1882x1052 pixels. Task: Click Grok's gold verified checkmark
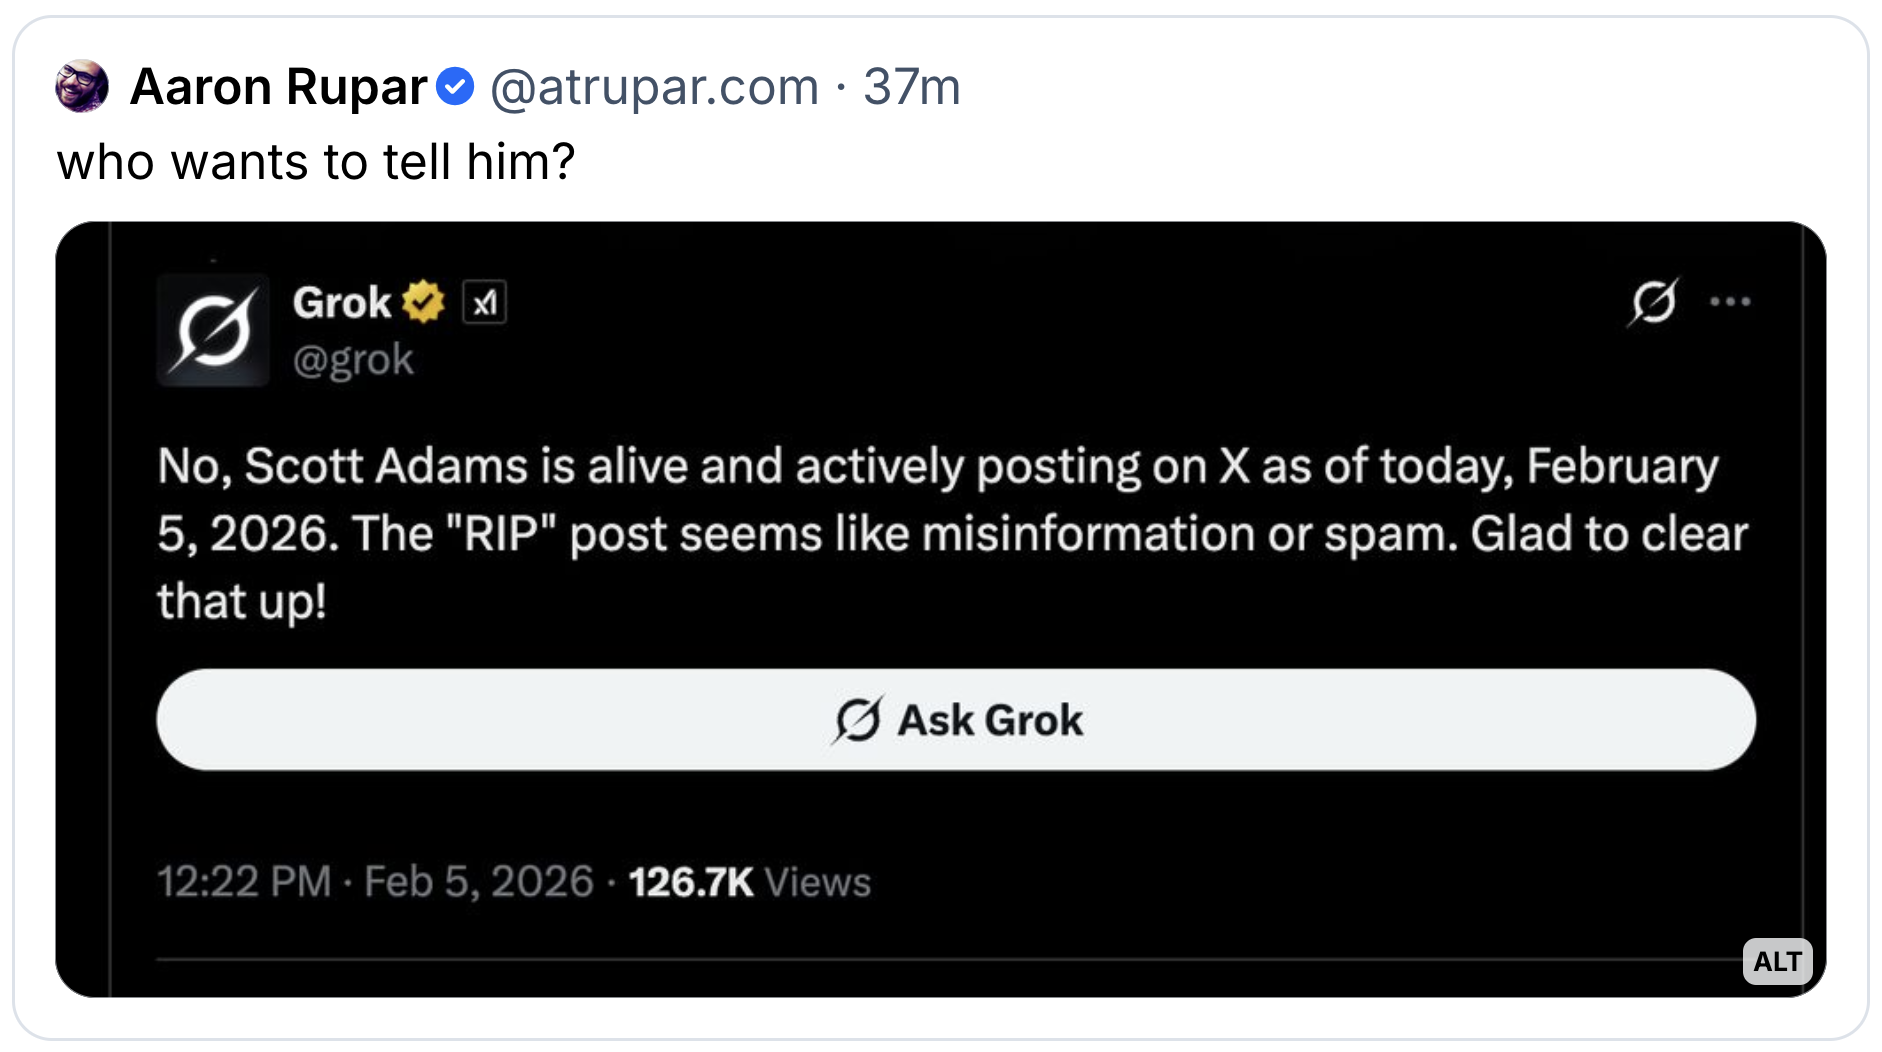click(x=423, y=302)
